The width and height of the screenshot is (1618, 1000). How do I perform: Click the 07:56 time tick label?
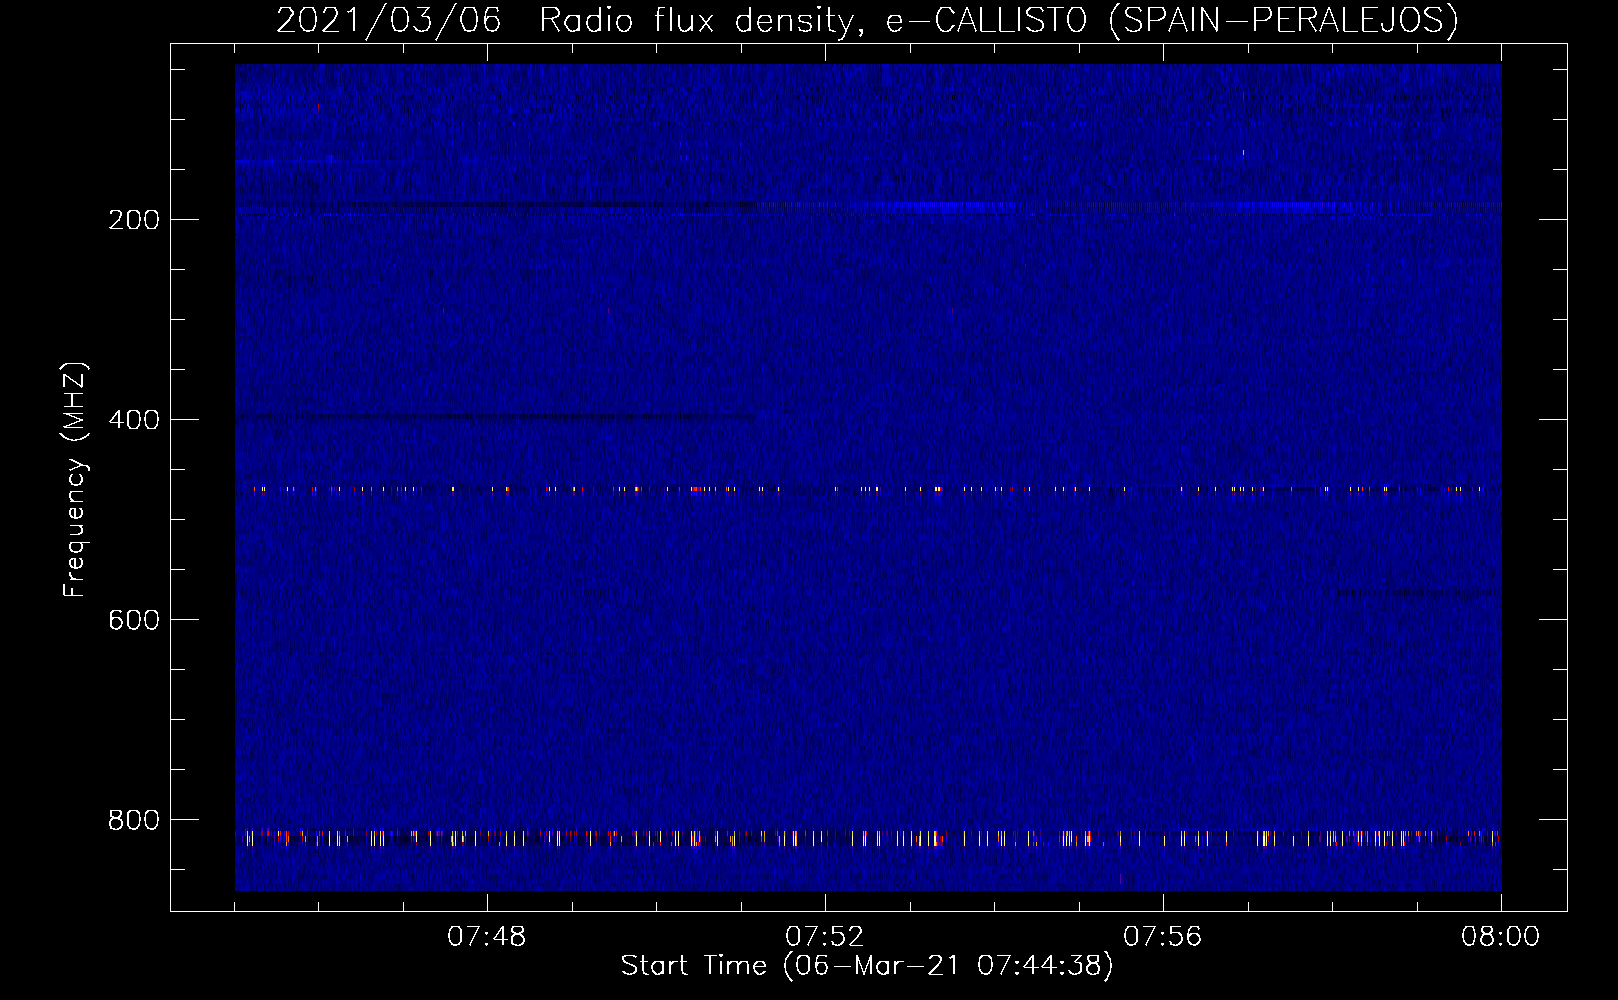(x=1163, y=937)
